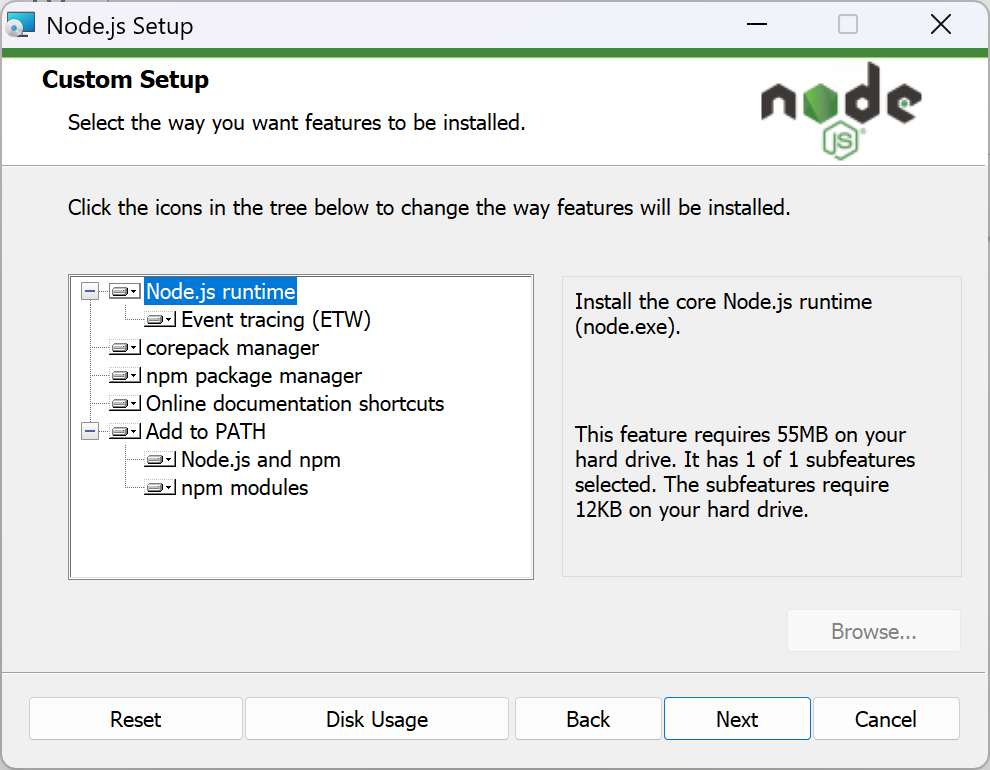Open Online documentation shortcuts install-option icon
Image resolution: width=990 pixels, height=770 pixels.
(x=124, y=403)
